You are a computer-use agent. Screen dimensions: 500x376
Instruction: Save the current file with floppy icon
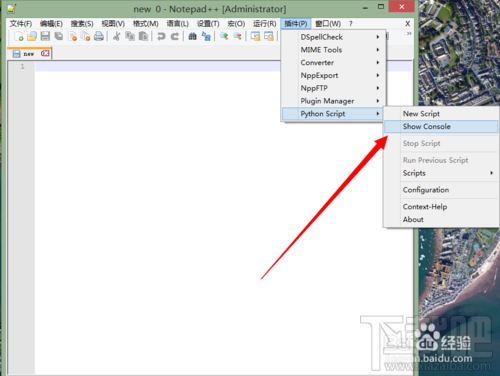pos(45,36)
